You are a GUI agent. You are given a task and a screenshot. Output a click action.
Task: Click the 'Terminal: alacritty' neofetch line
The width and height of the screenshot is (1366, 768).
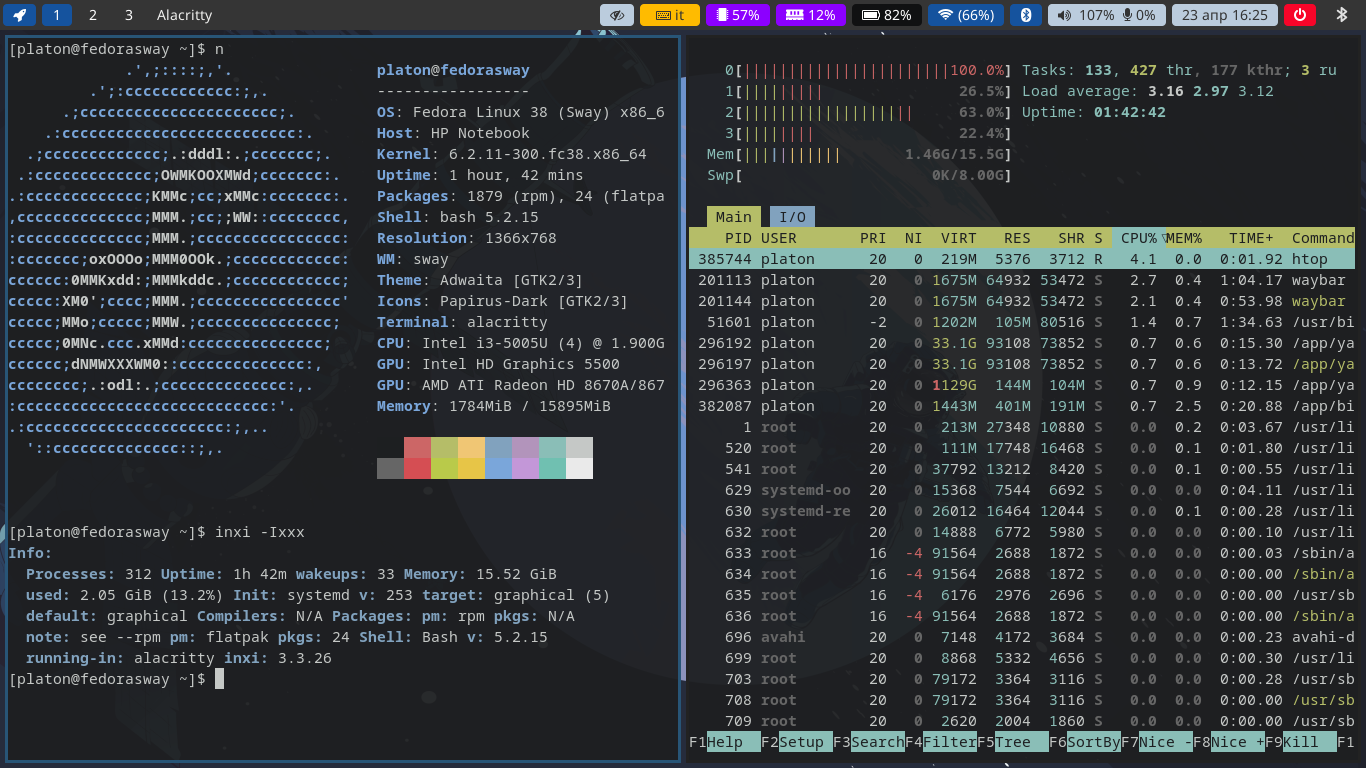[462, 322]
